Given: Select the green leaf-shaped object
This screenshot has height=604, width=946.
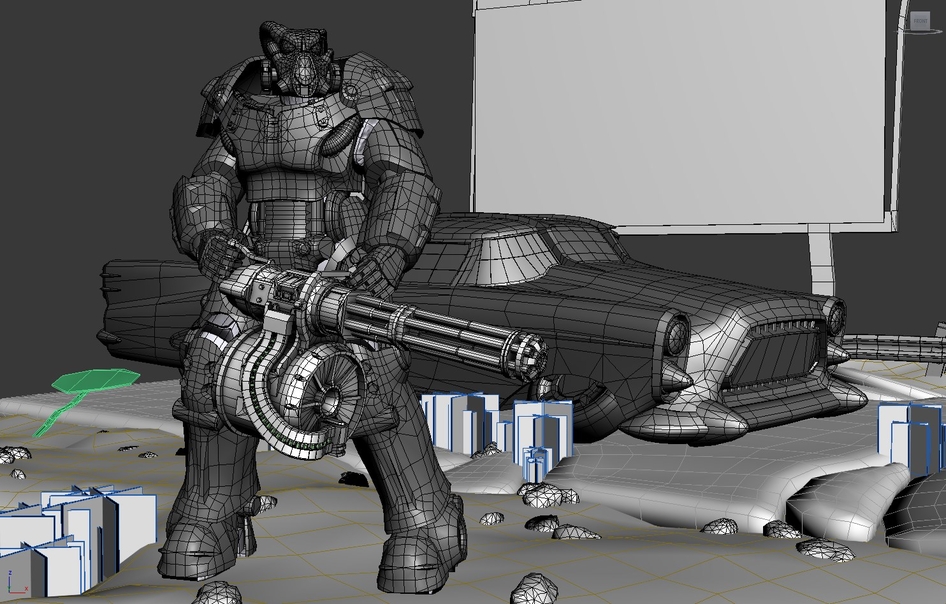Looking at the screenshot, I should click(97, 381).
